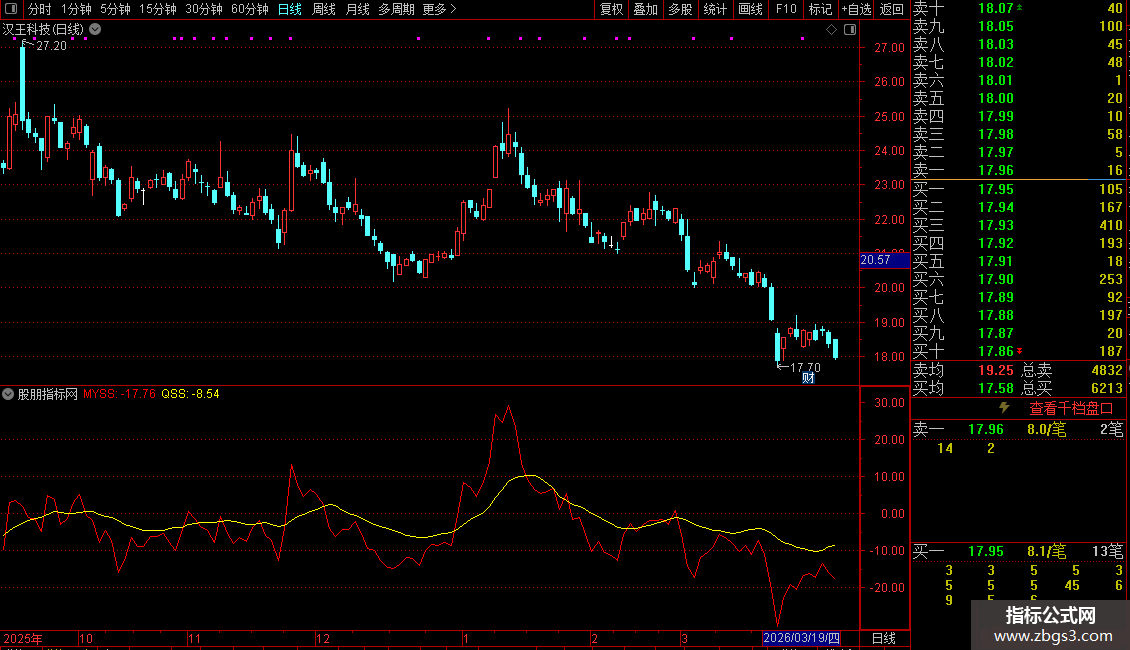Toggle 叠加 overlay mode
Screen dimensions: 1130x650
pos(645,9)
